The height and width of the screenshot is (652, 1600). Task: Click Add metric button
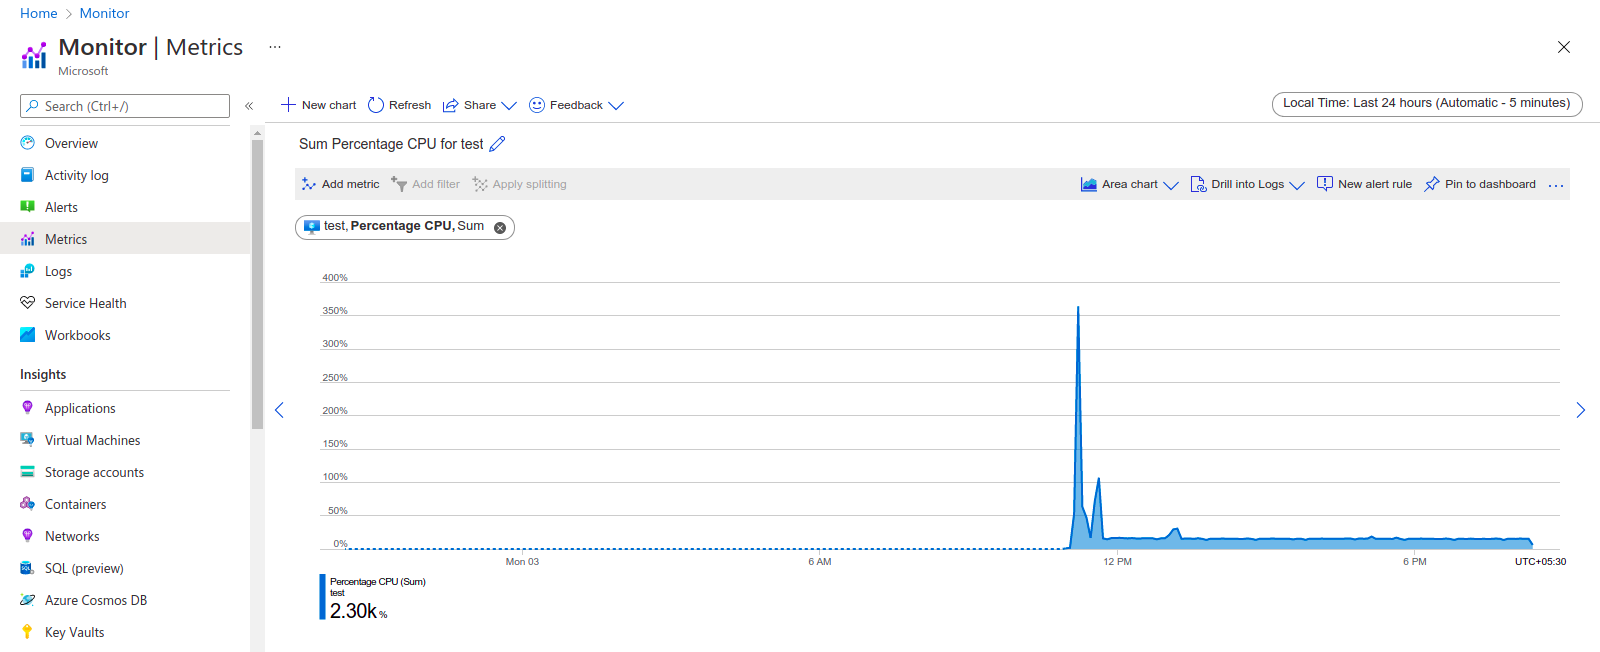point(340,184)
